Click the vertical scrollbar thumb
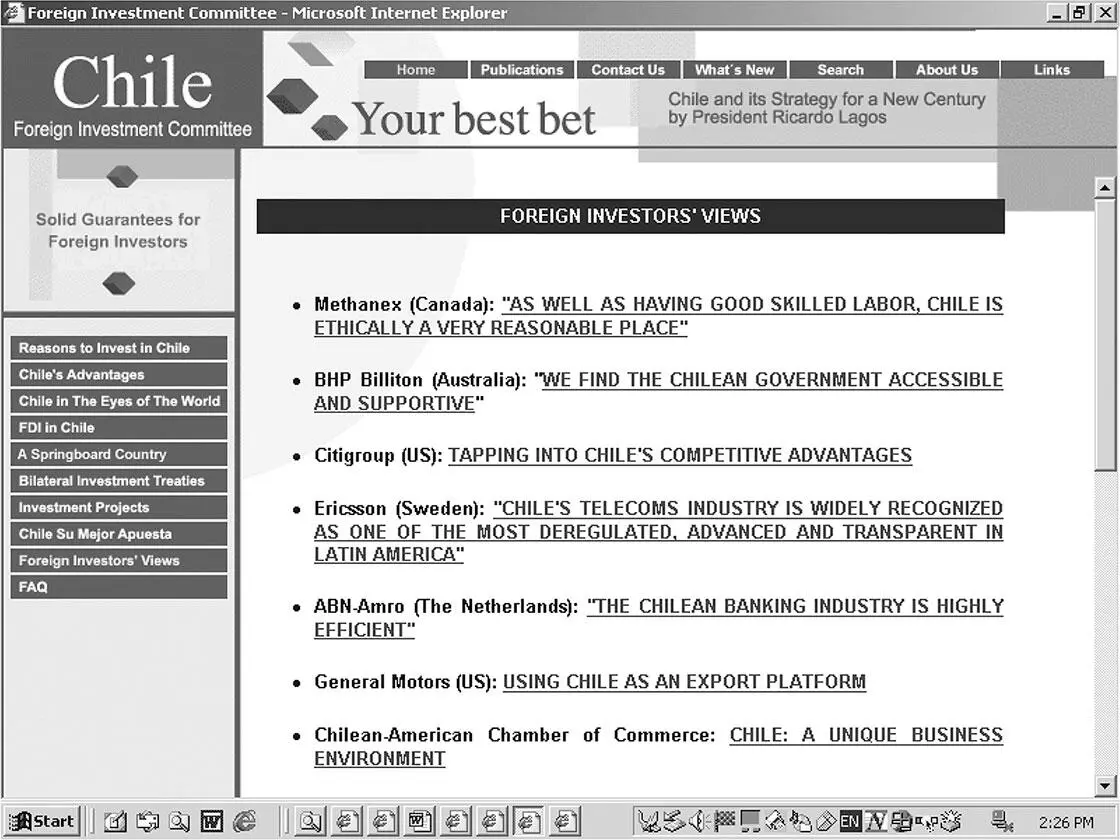1120x840 pixels. (1104, 336)
